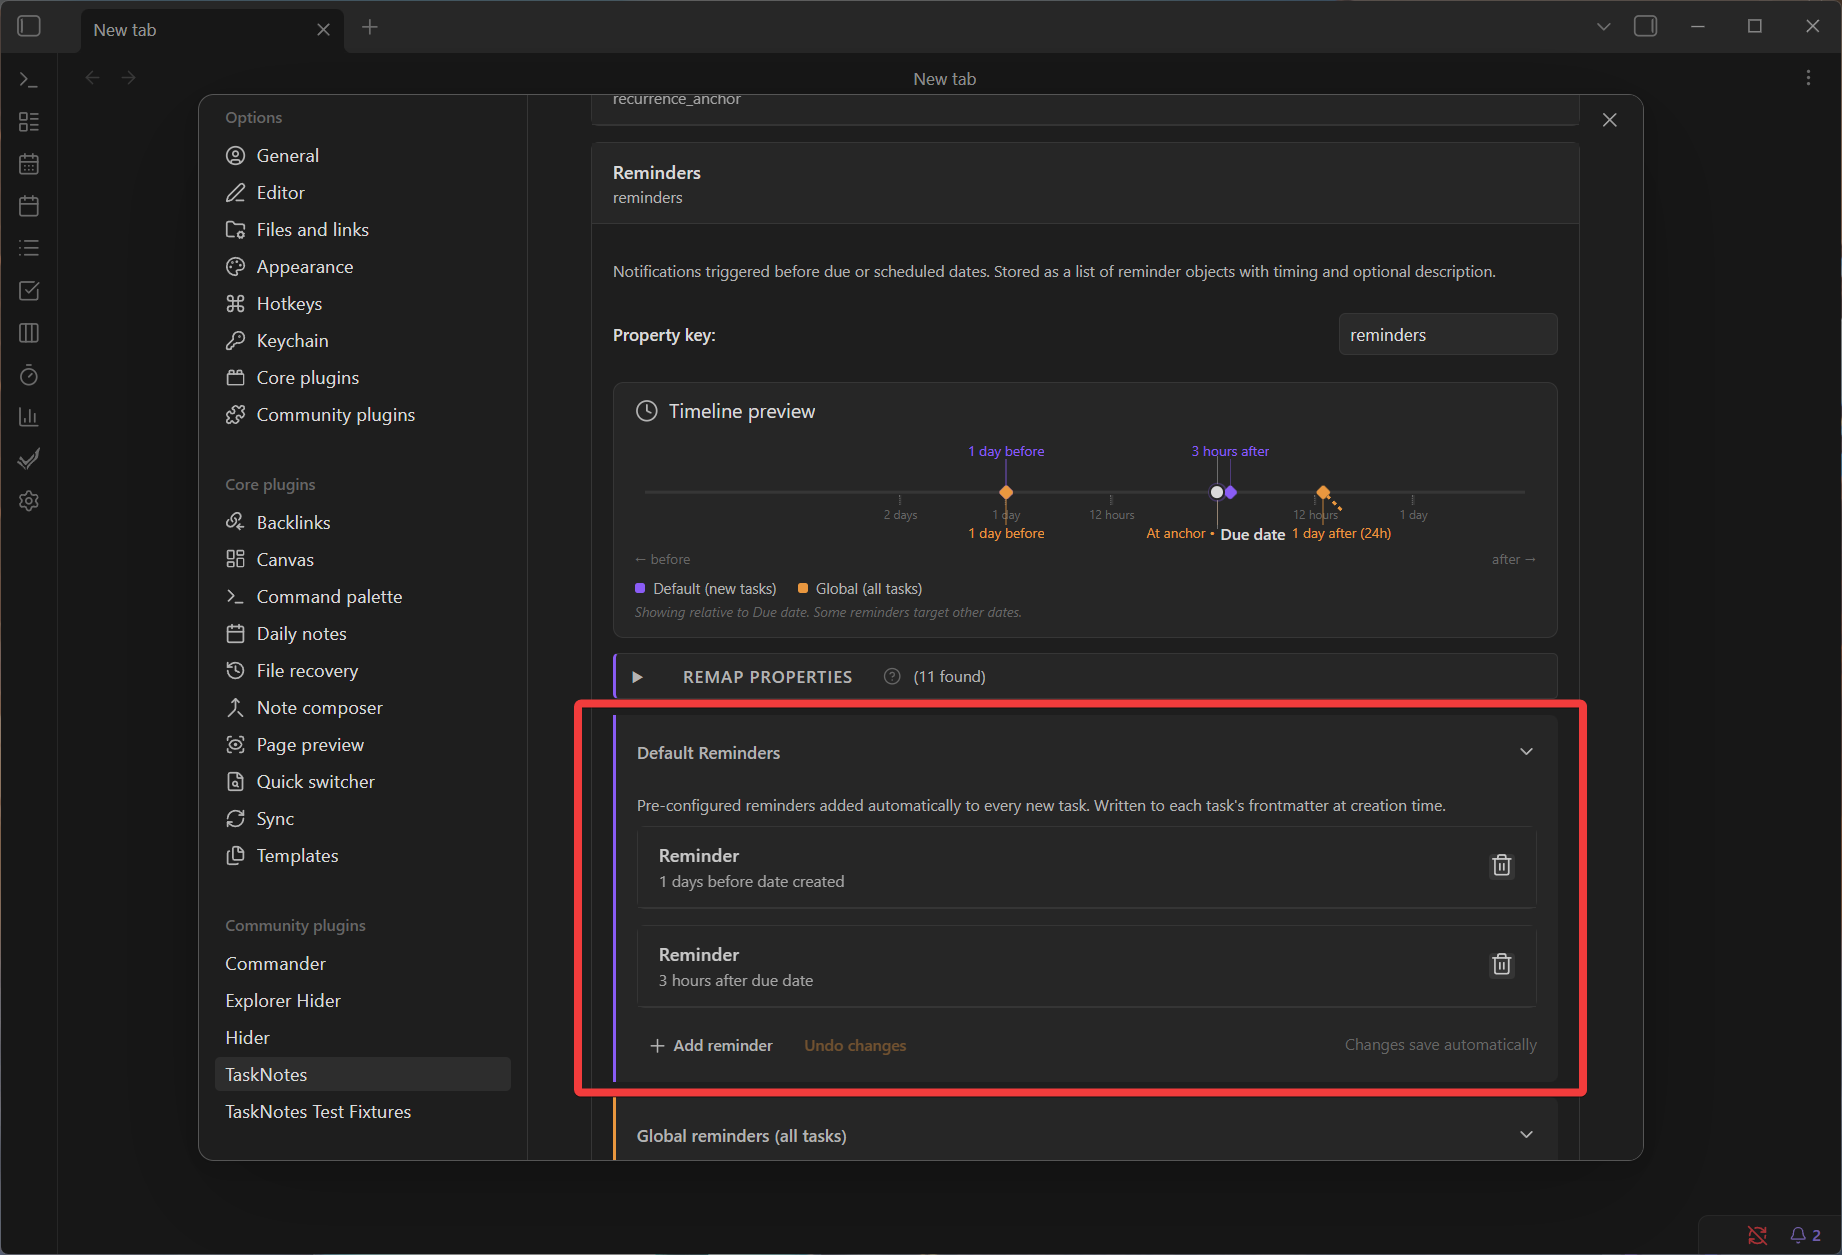
Task: Collapse the Default Reminders section
Action: (x=1526, y=751)
